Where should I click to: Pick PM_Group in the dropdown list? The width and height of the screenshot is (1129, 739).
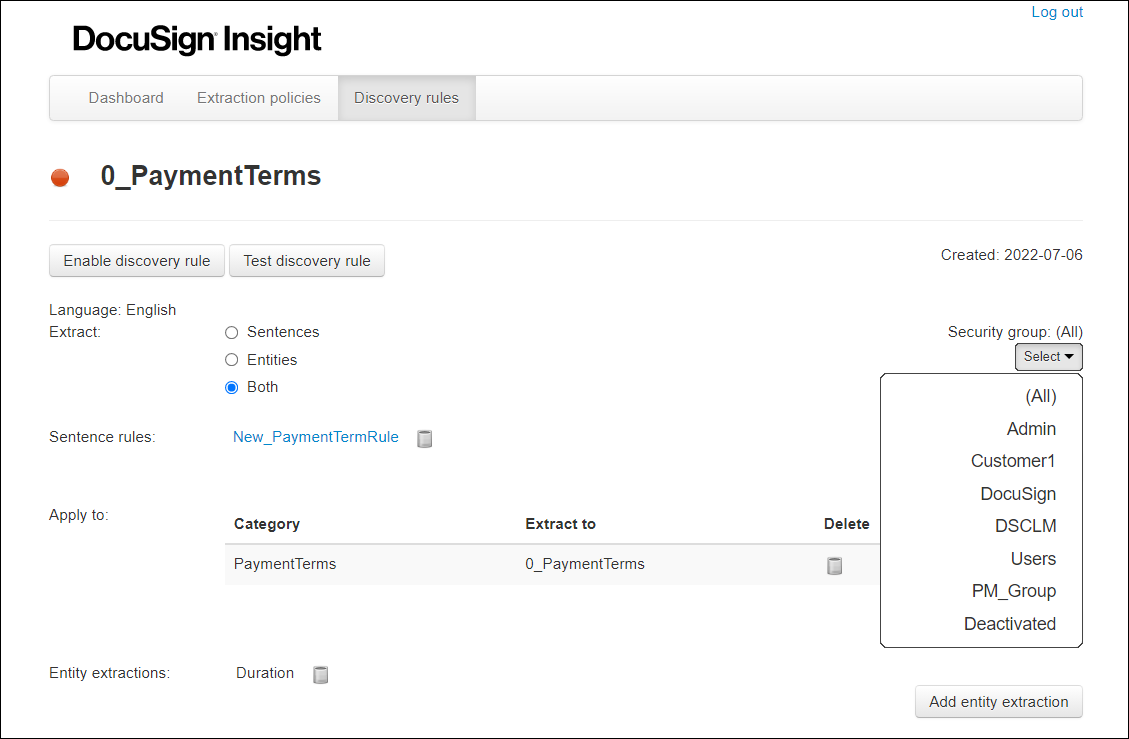[x=1013, y=591]
